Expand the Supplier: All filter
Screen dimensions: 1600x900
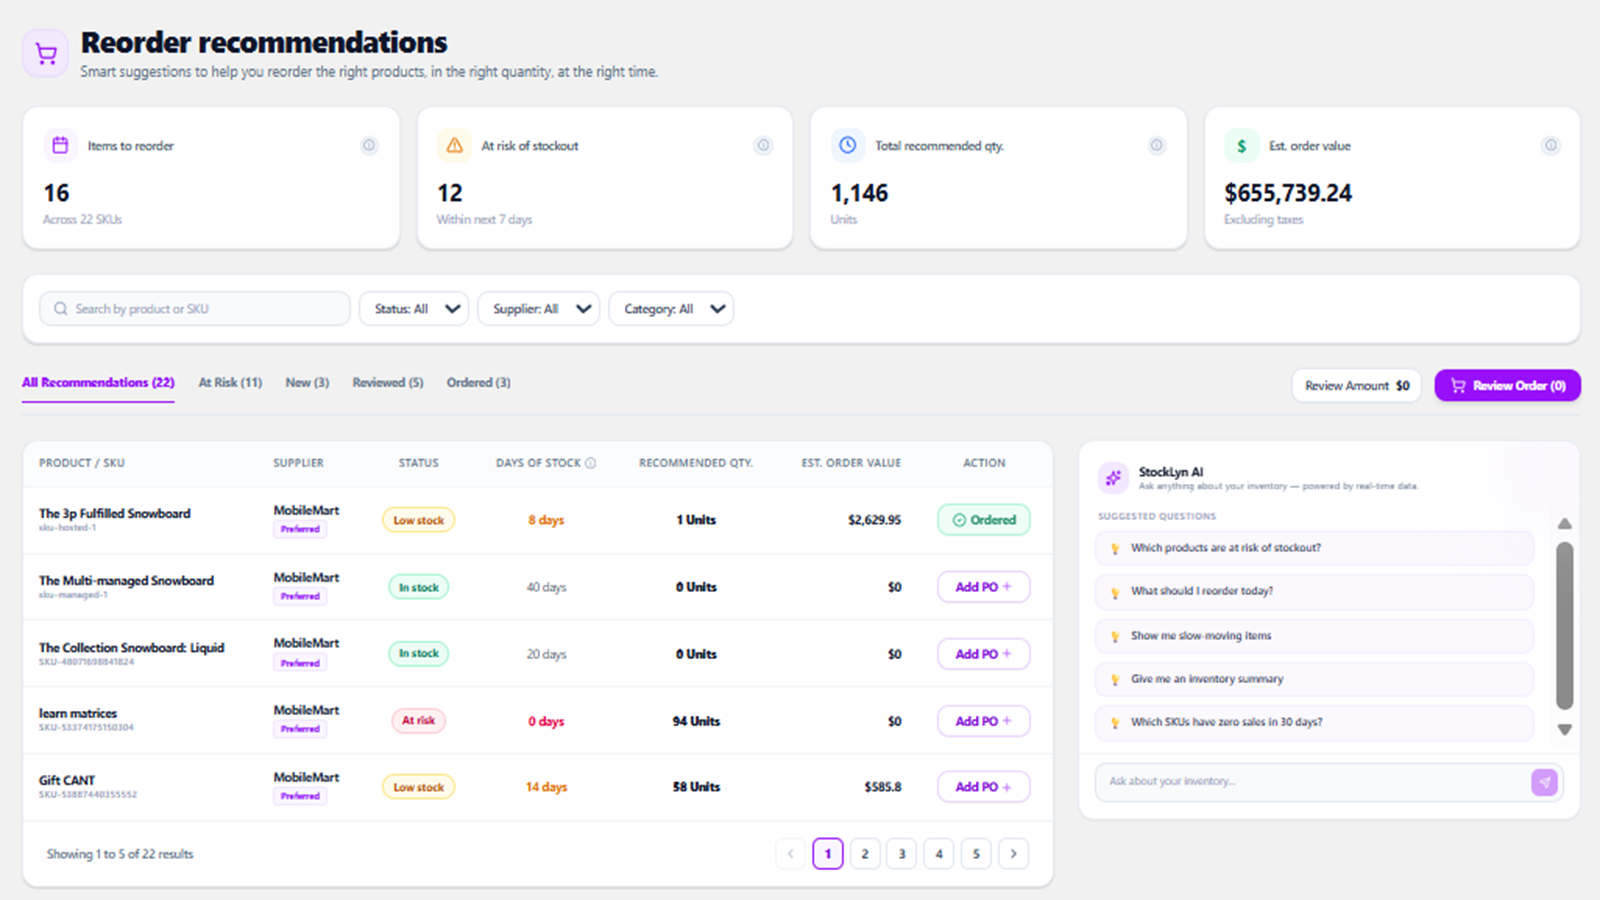point(538,309)
